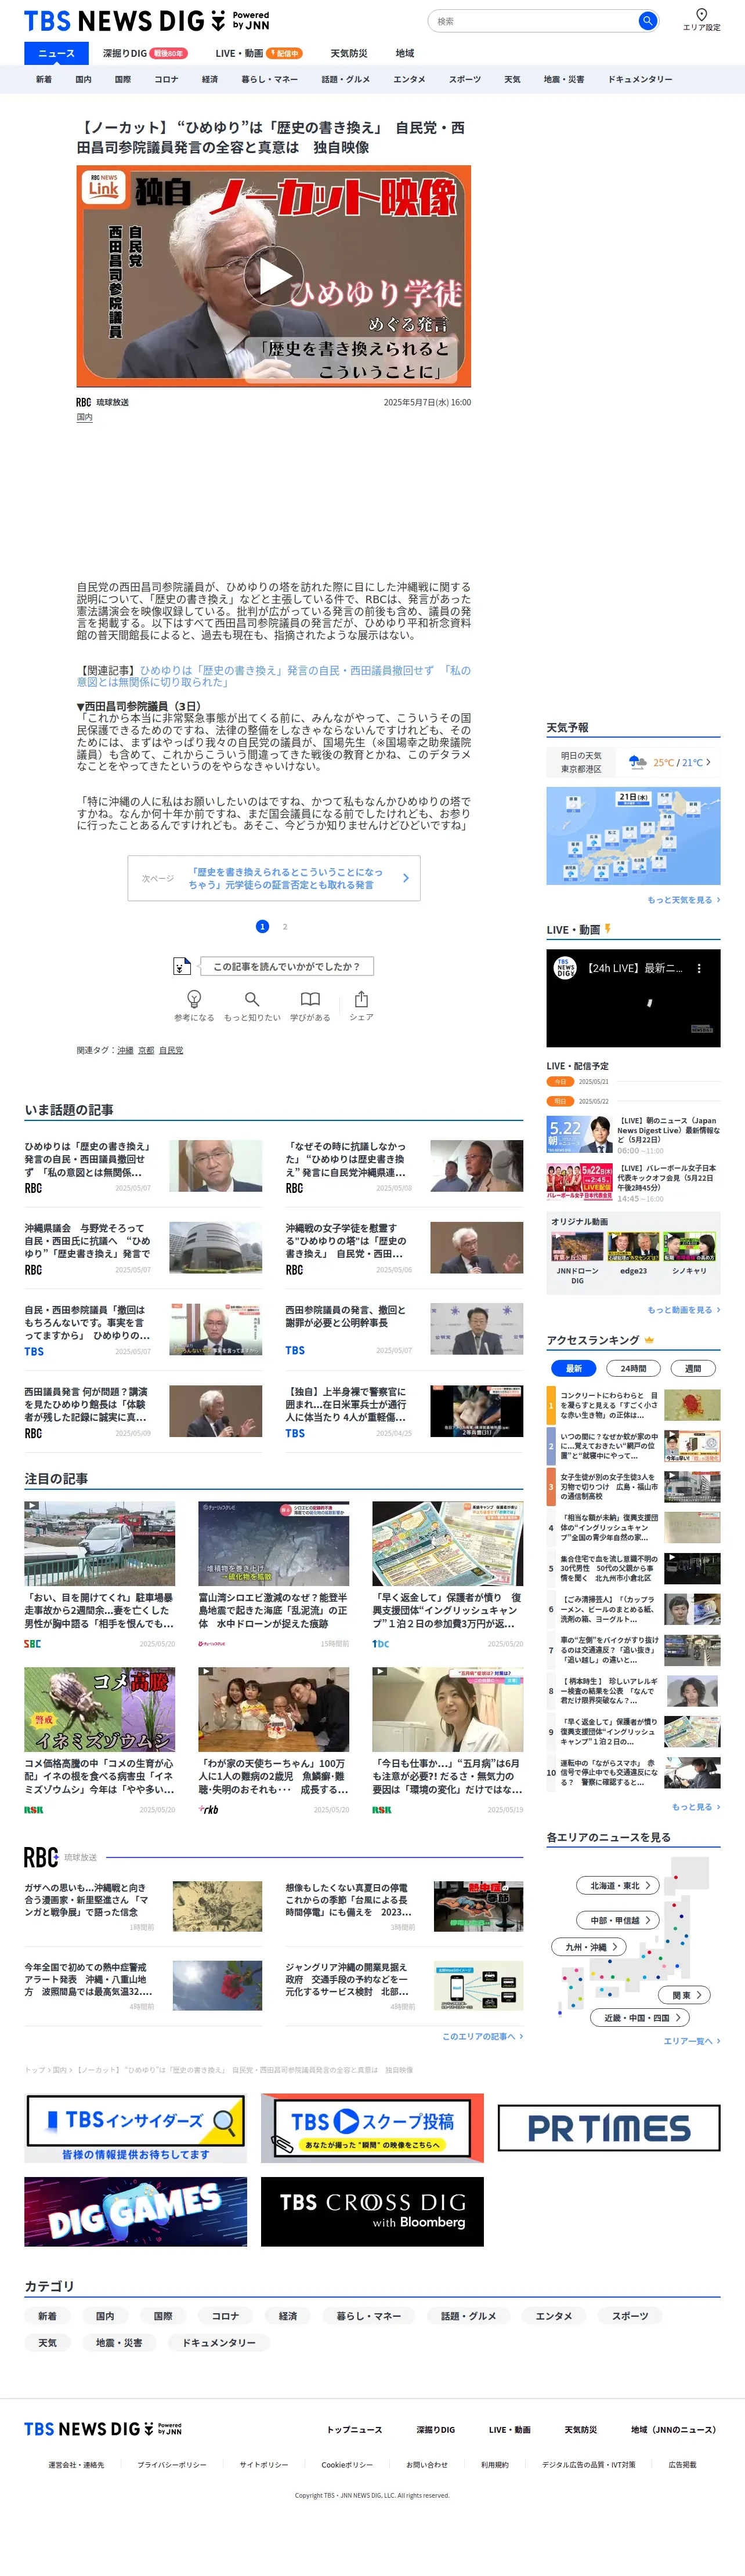
Task: Click the article feedback document icon
Action: [182, 966]
